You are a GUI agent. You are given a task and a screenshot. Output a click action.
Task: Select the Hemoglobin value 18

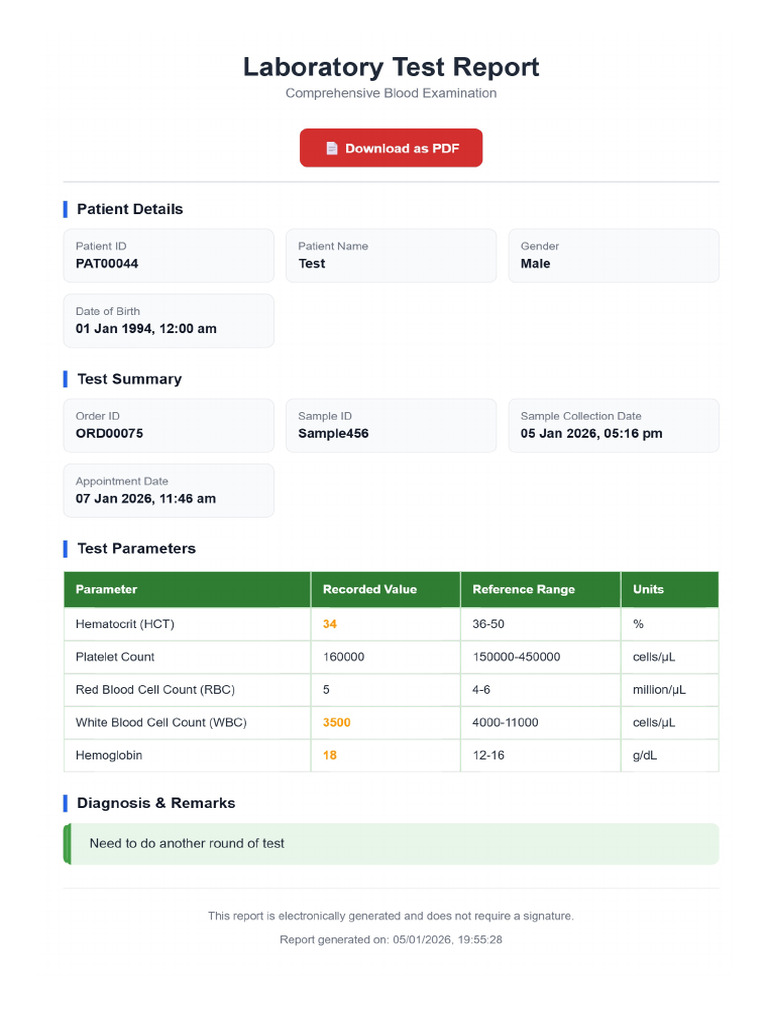pos(330,755)
